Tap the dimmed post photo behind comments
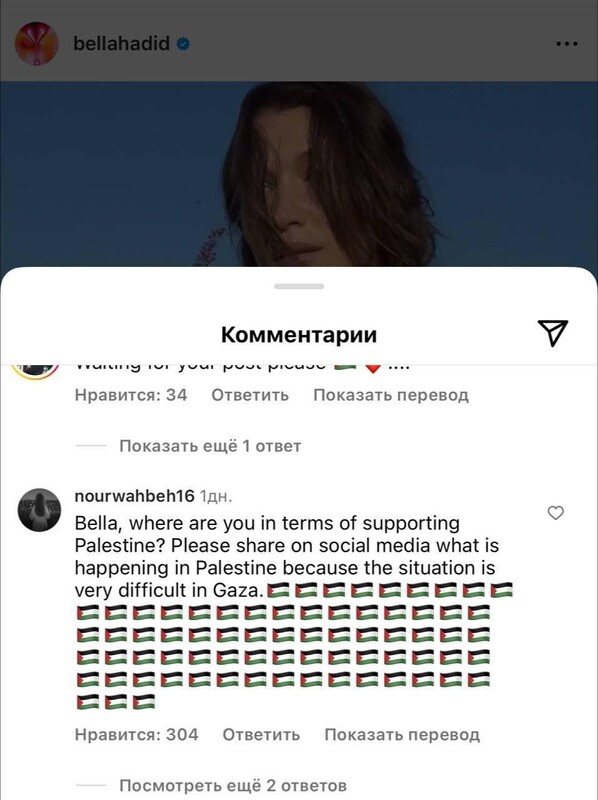The height and width of the screenshot is (800, 598). point(299,173)
